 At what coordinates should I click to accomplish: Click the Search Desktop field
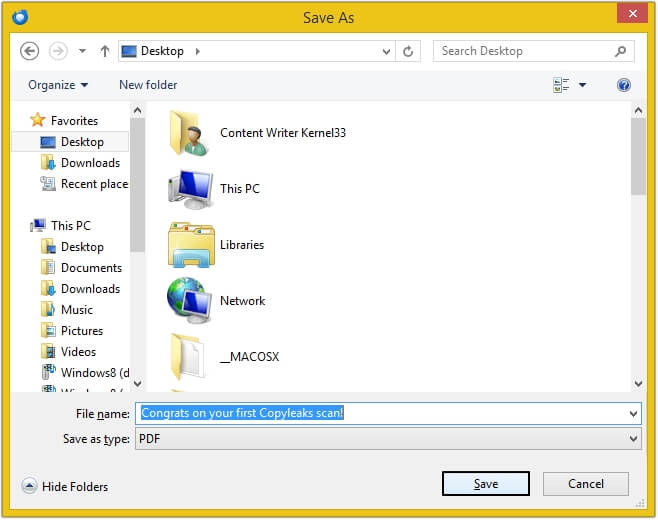point(533,51)
